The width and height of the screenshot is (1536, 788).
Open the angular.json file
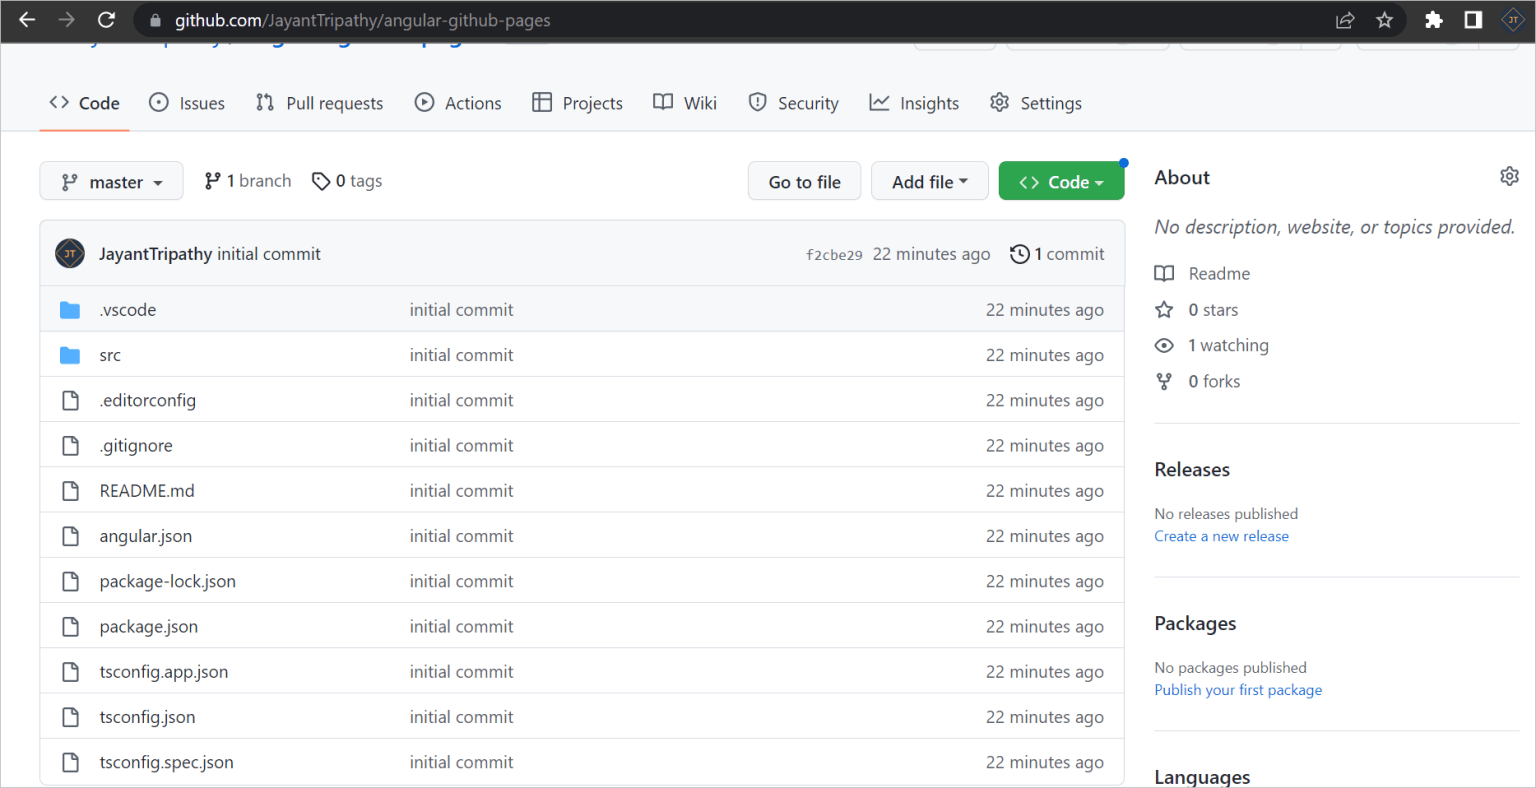tap(146, 536)
